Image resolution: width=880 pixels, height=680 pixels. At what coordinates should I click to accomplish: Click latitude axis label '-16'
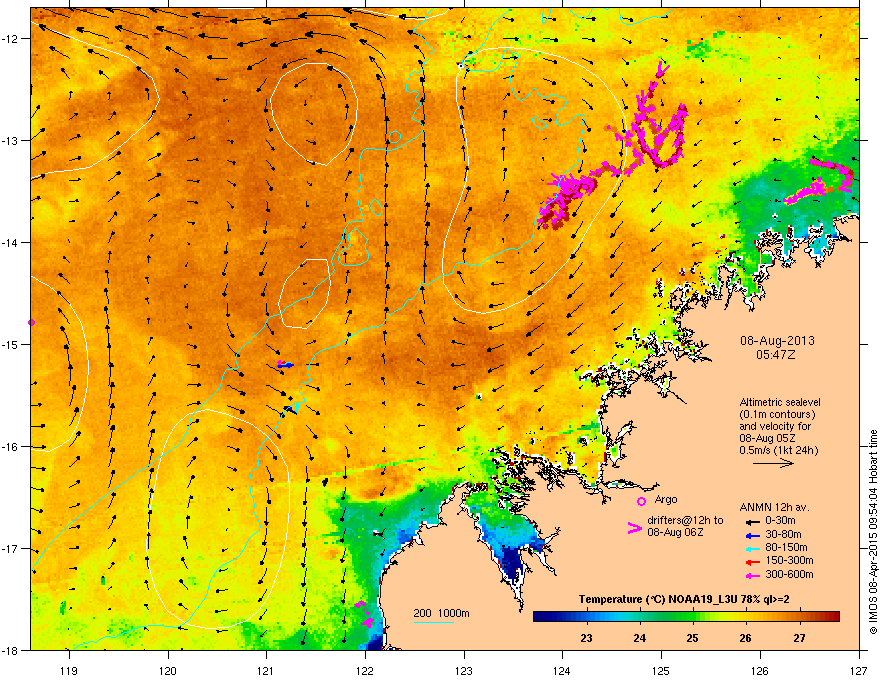[x=10, y=447]
